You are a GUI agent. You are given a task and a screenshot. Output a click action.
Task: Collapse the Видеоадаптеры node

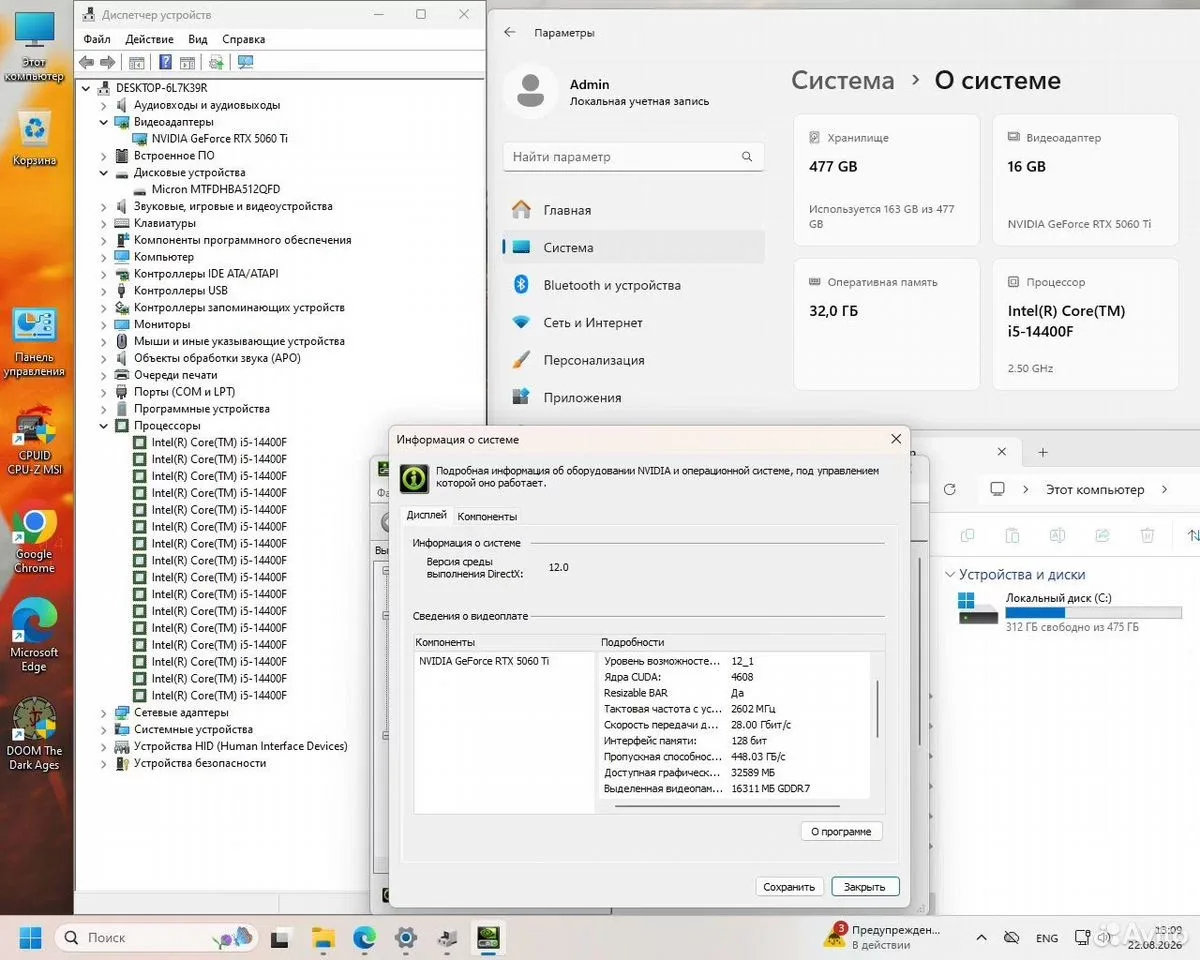(x=104, y=122)
